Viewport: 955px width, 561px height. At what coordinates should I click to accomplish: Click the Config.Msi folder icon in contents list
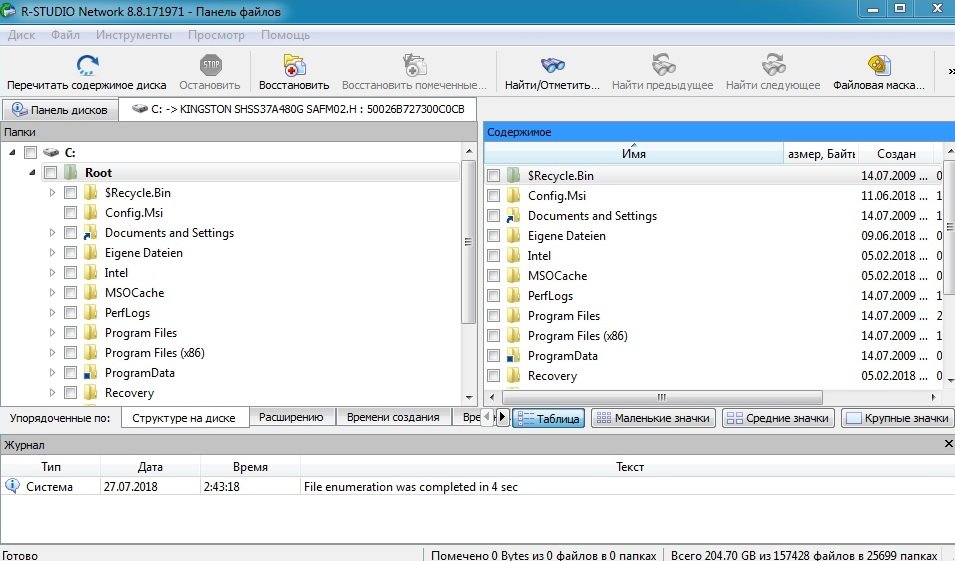(x=513, y=196)
